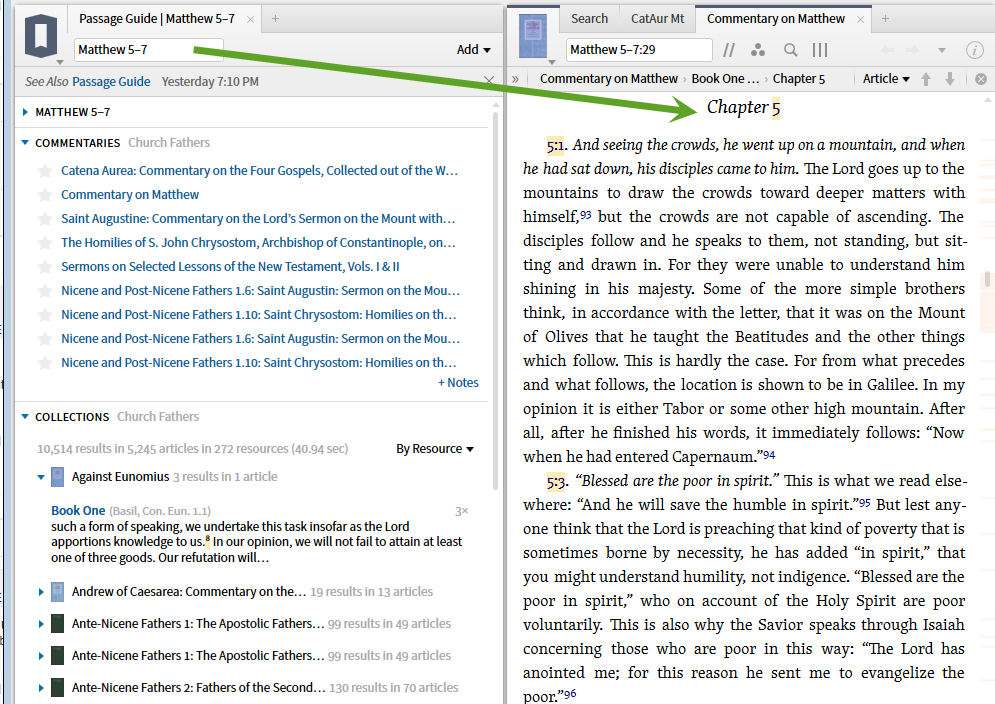995x704 pixels.
Task: Go to the previous article arrow
Action: pos(926,79)
